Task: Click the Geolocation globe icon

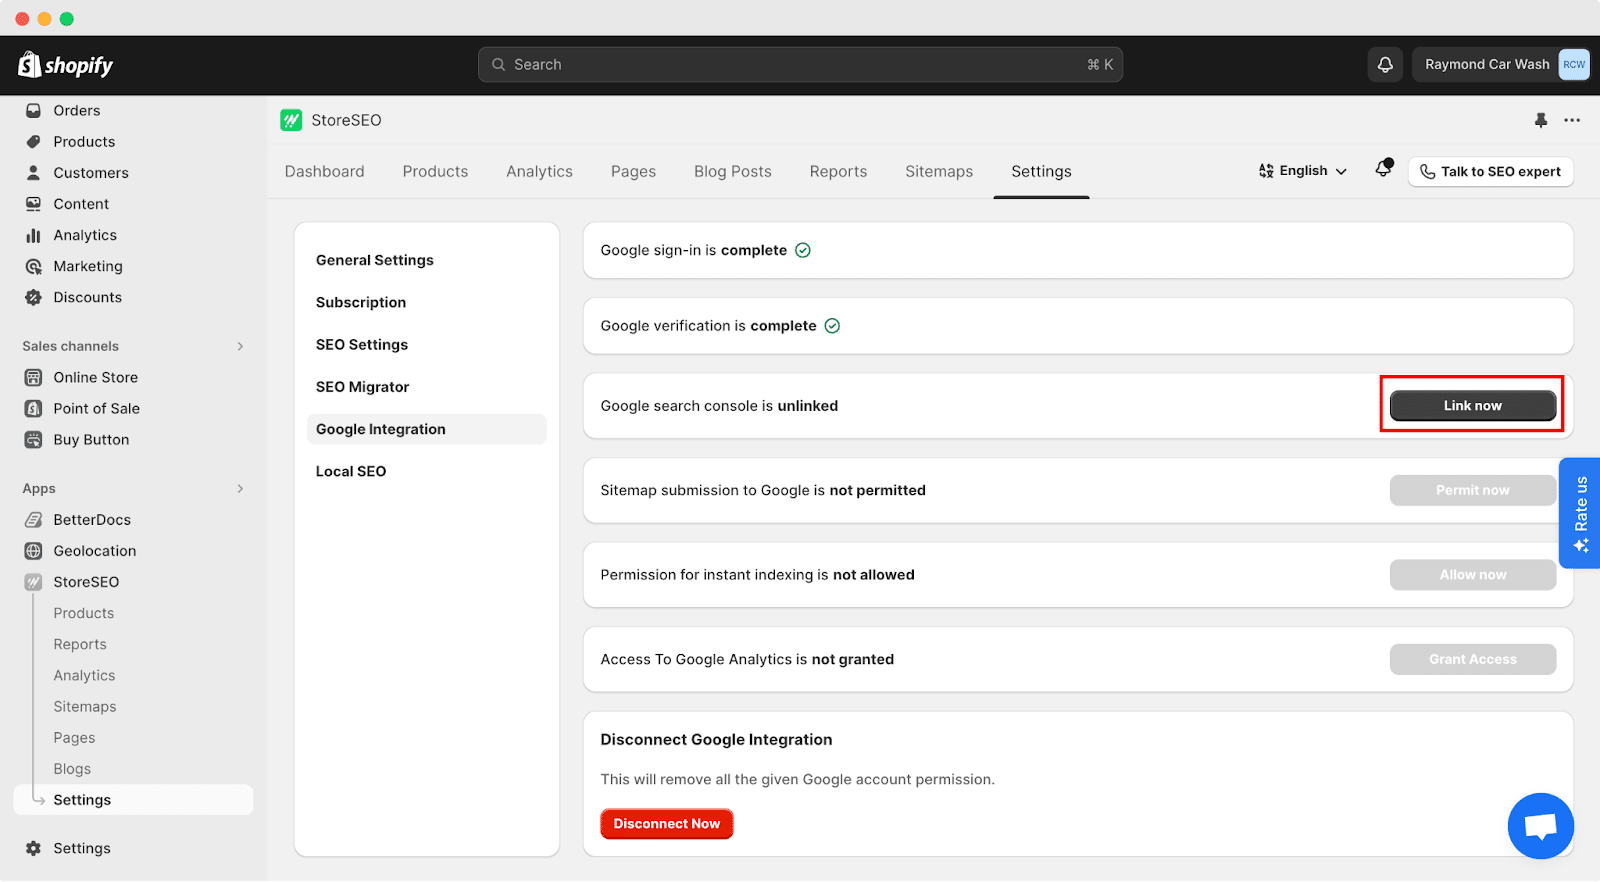Action: pos(33,550)
